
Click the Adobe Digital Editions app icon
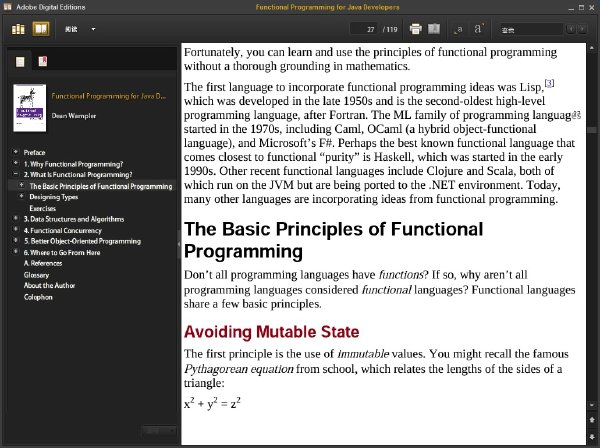[7, 7]
